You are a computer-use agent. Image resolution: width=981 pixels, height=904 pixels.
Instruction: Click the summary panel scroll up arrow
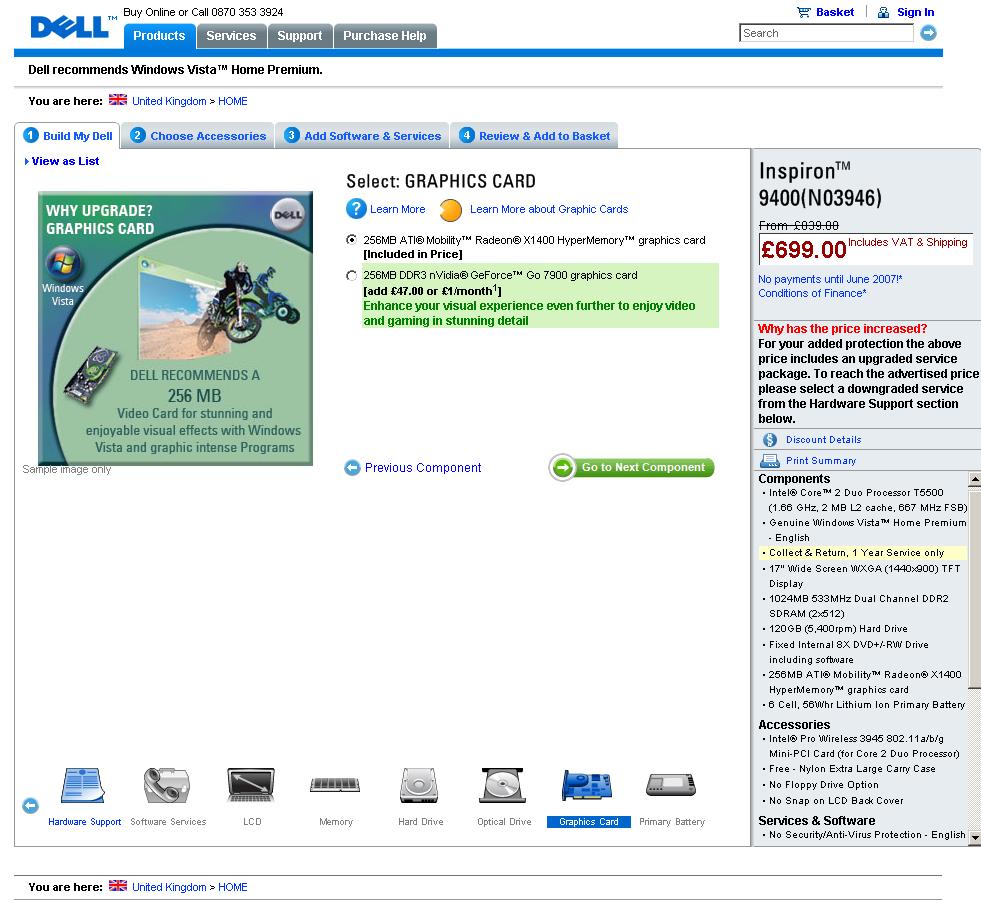point(975,479)
